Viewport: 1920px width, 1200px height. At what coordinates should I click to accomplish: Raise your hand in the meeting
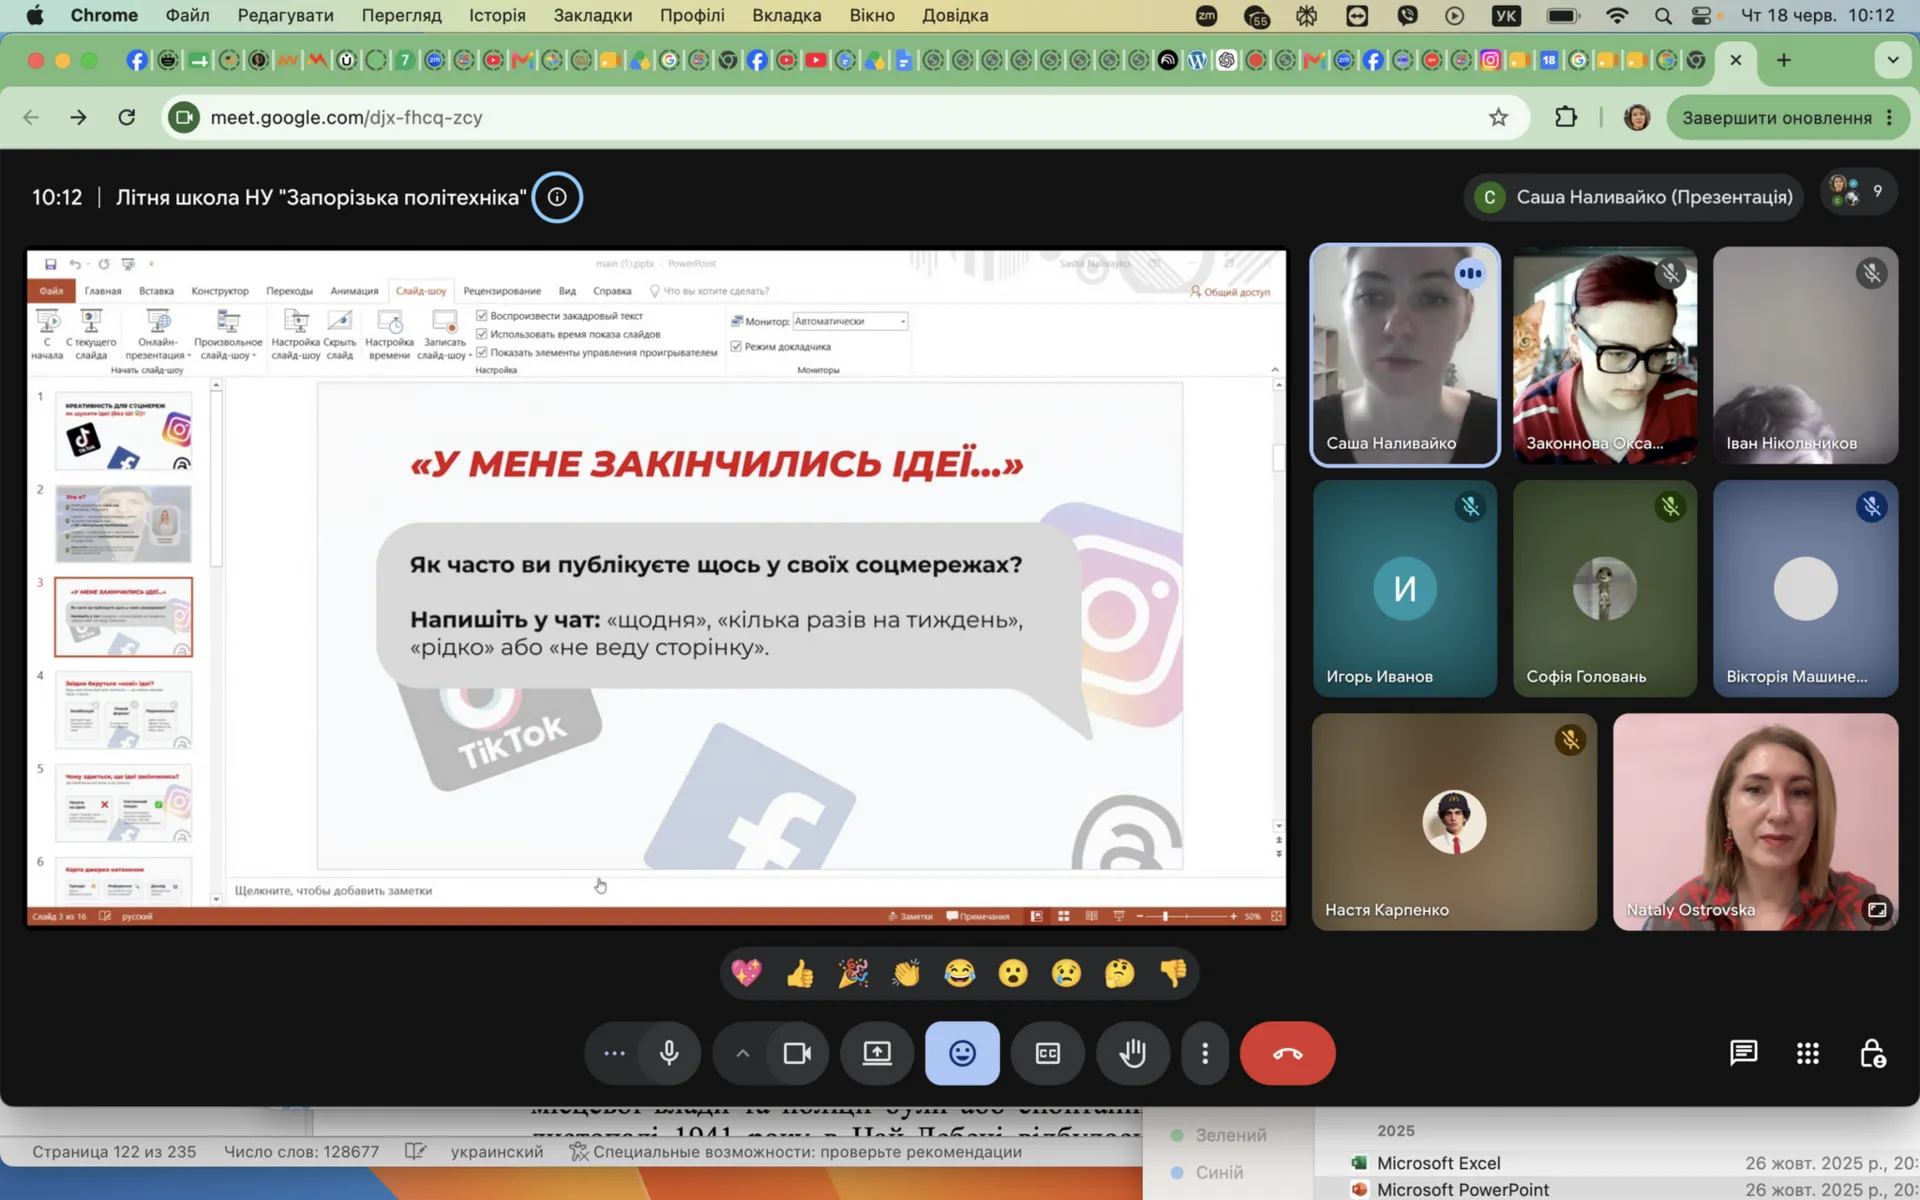1133,1053
